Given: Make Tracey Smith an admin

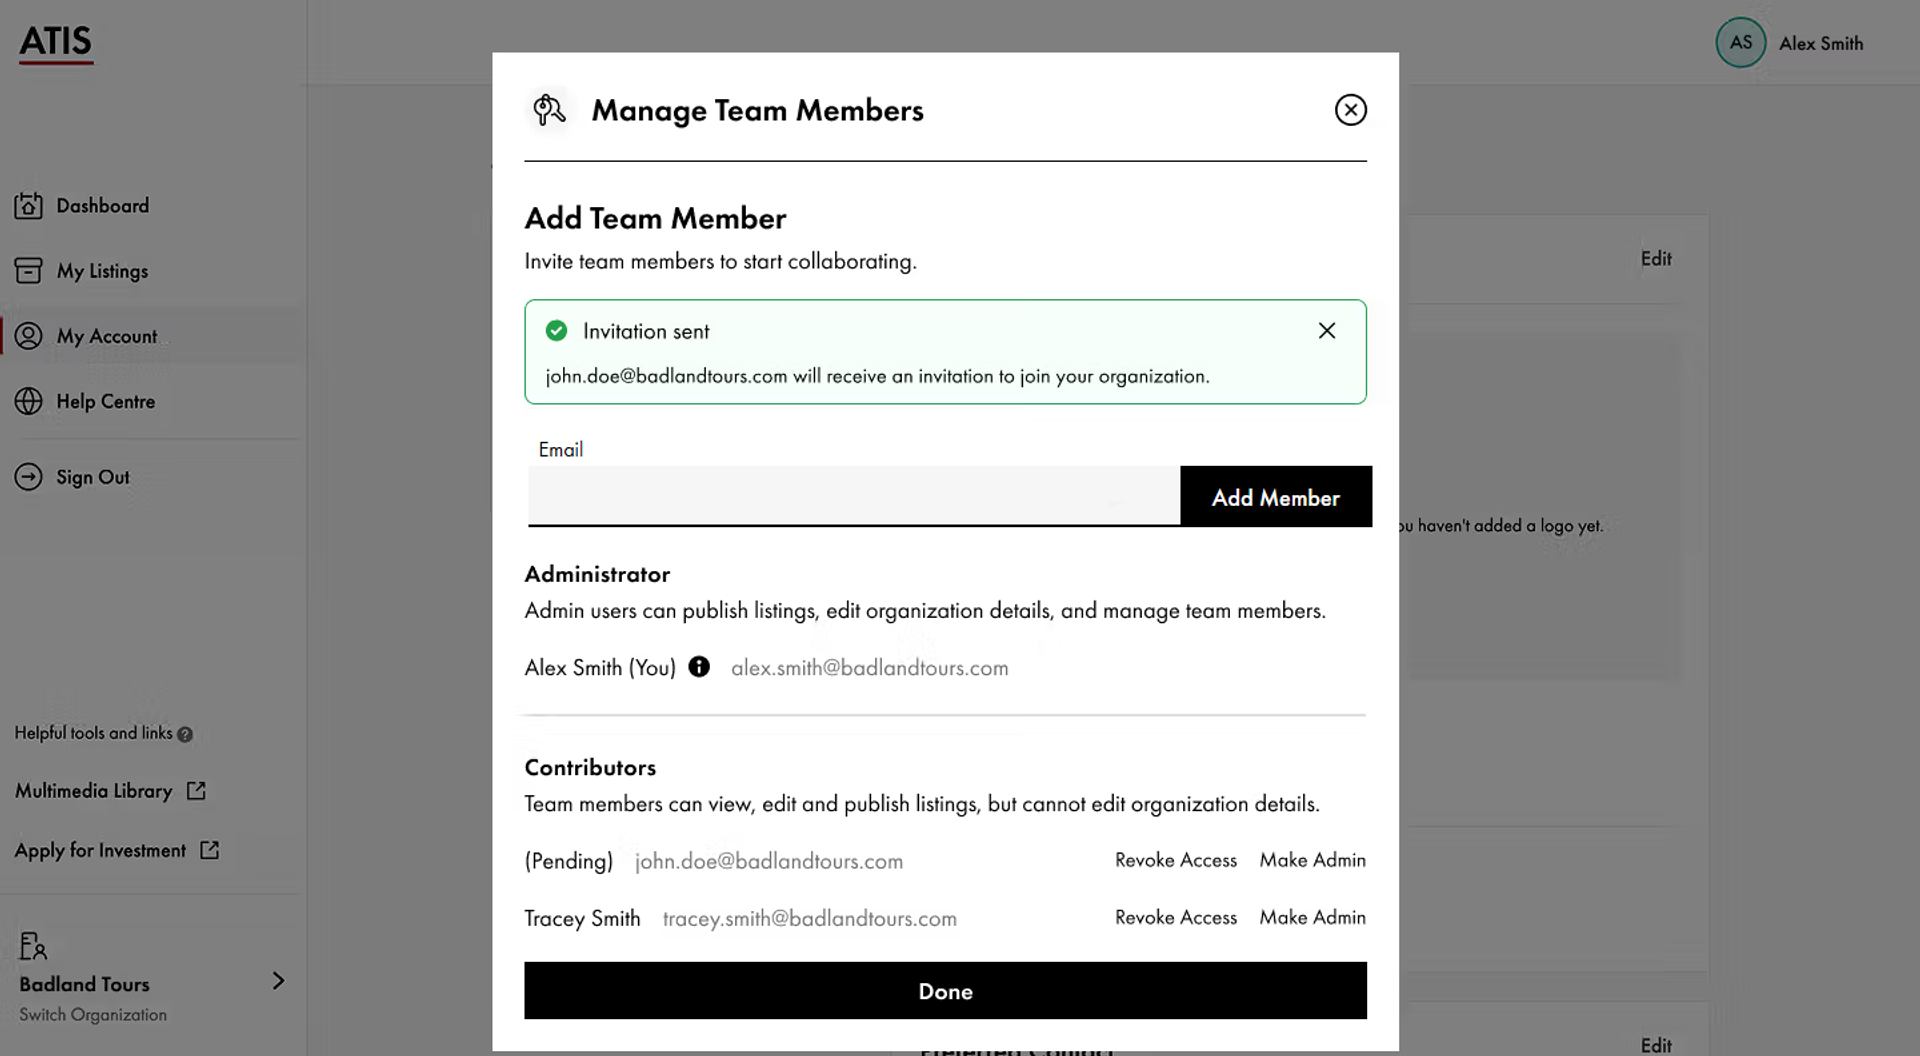Looking at the screenshot, I should 1312,918.
